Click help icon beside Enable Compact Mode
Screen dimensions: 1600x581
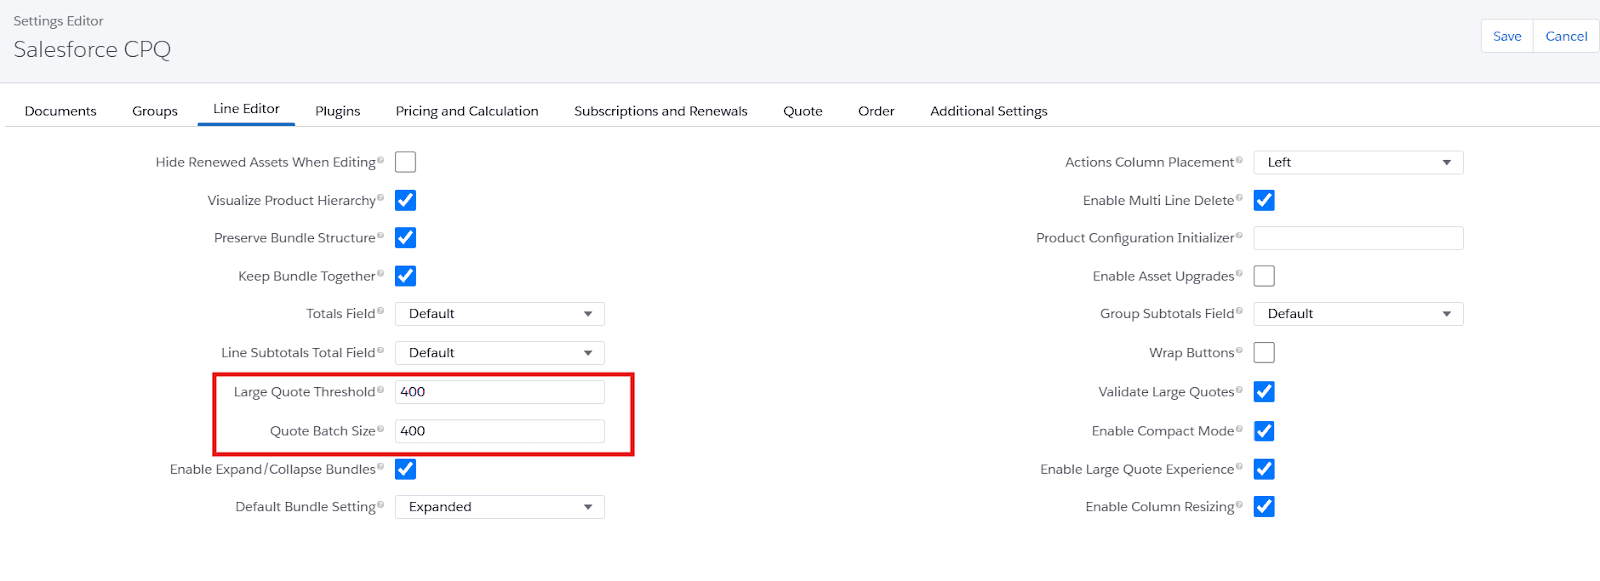[1239, 429]
